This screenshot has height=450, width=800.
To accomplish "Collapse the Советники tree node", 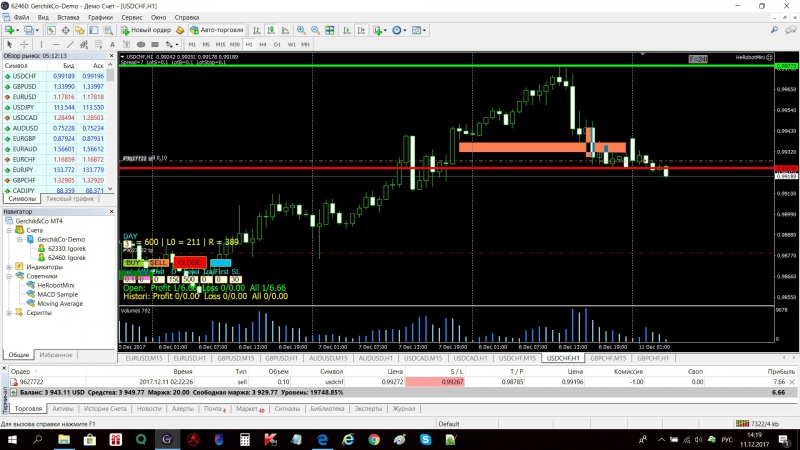I will coord(9,276).
